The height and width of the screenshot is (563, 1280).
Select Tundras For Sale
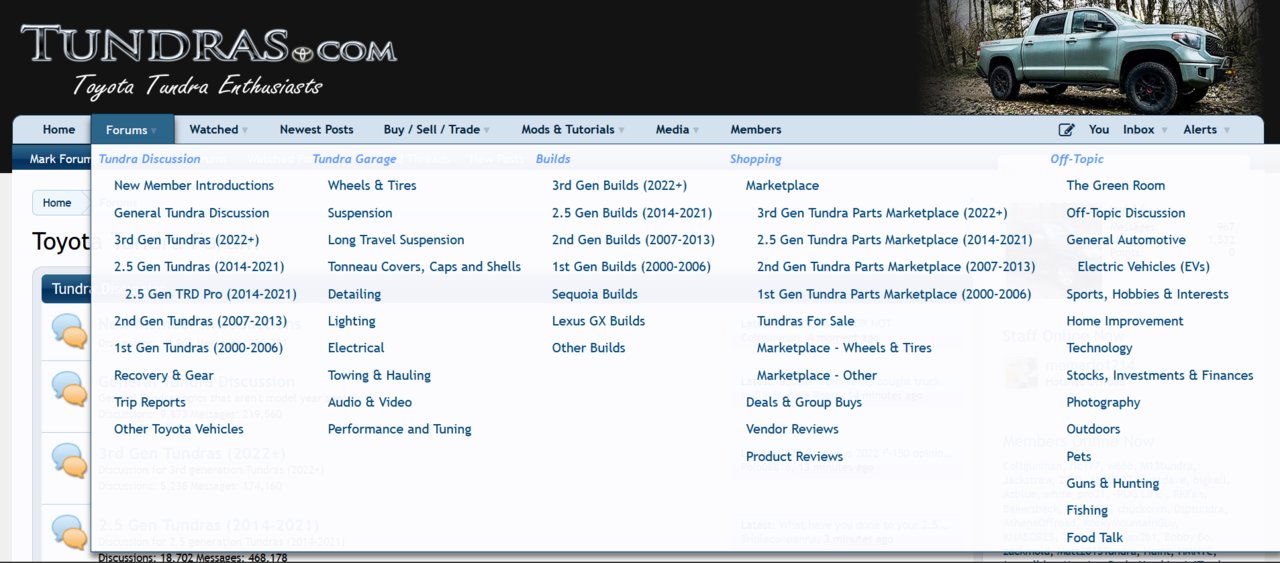point(805,321)
